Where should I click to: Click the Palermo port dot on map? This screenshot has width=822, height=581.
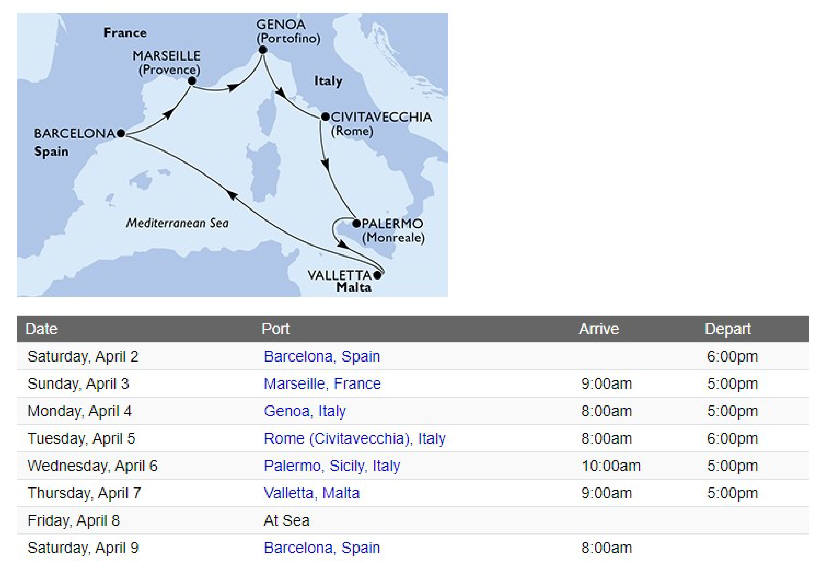(x=356, y=223)
